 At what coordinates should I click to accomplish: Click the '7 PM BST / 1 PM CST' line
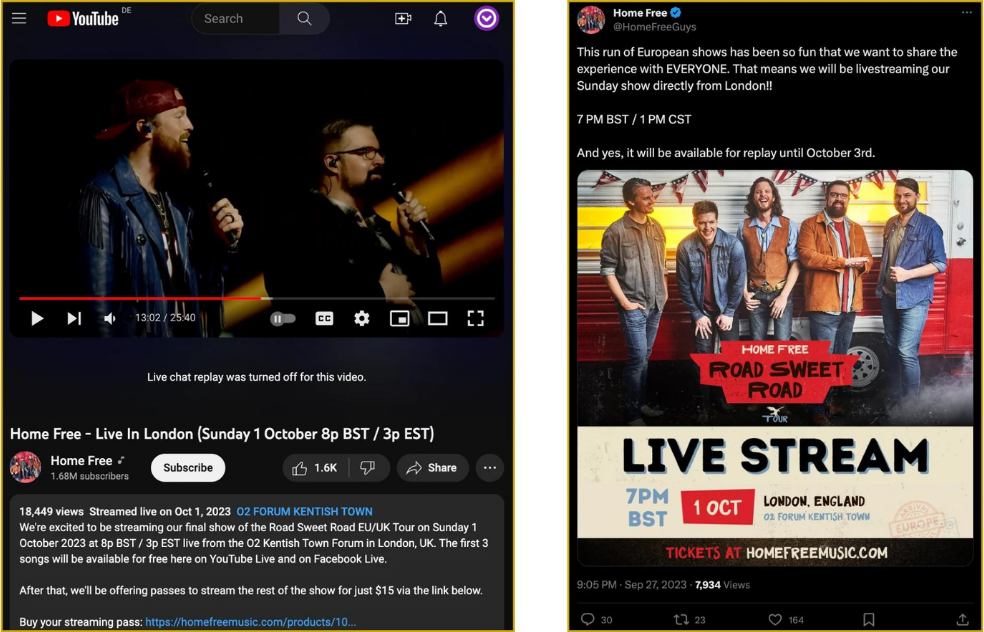pos(634,119)
